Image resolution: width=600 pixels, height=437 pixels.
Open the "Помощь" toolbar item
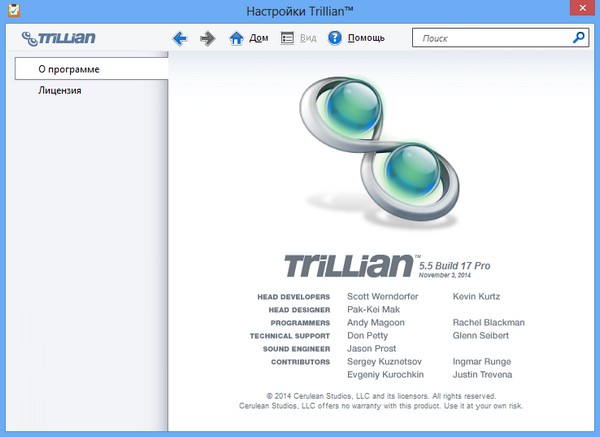click(x=365, y=39)
